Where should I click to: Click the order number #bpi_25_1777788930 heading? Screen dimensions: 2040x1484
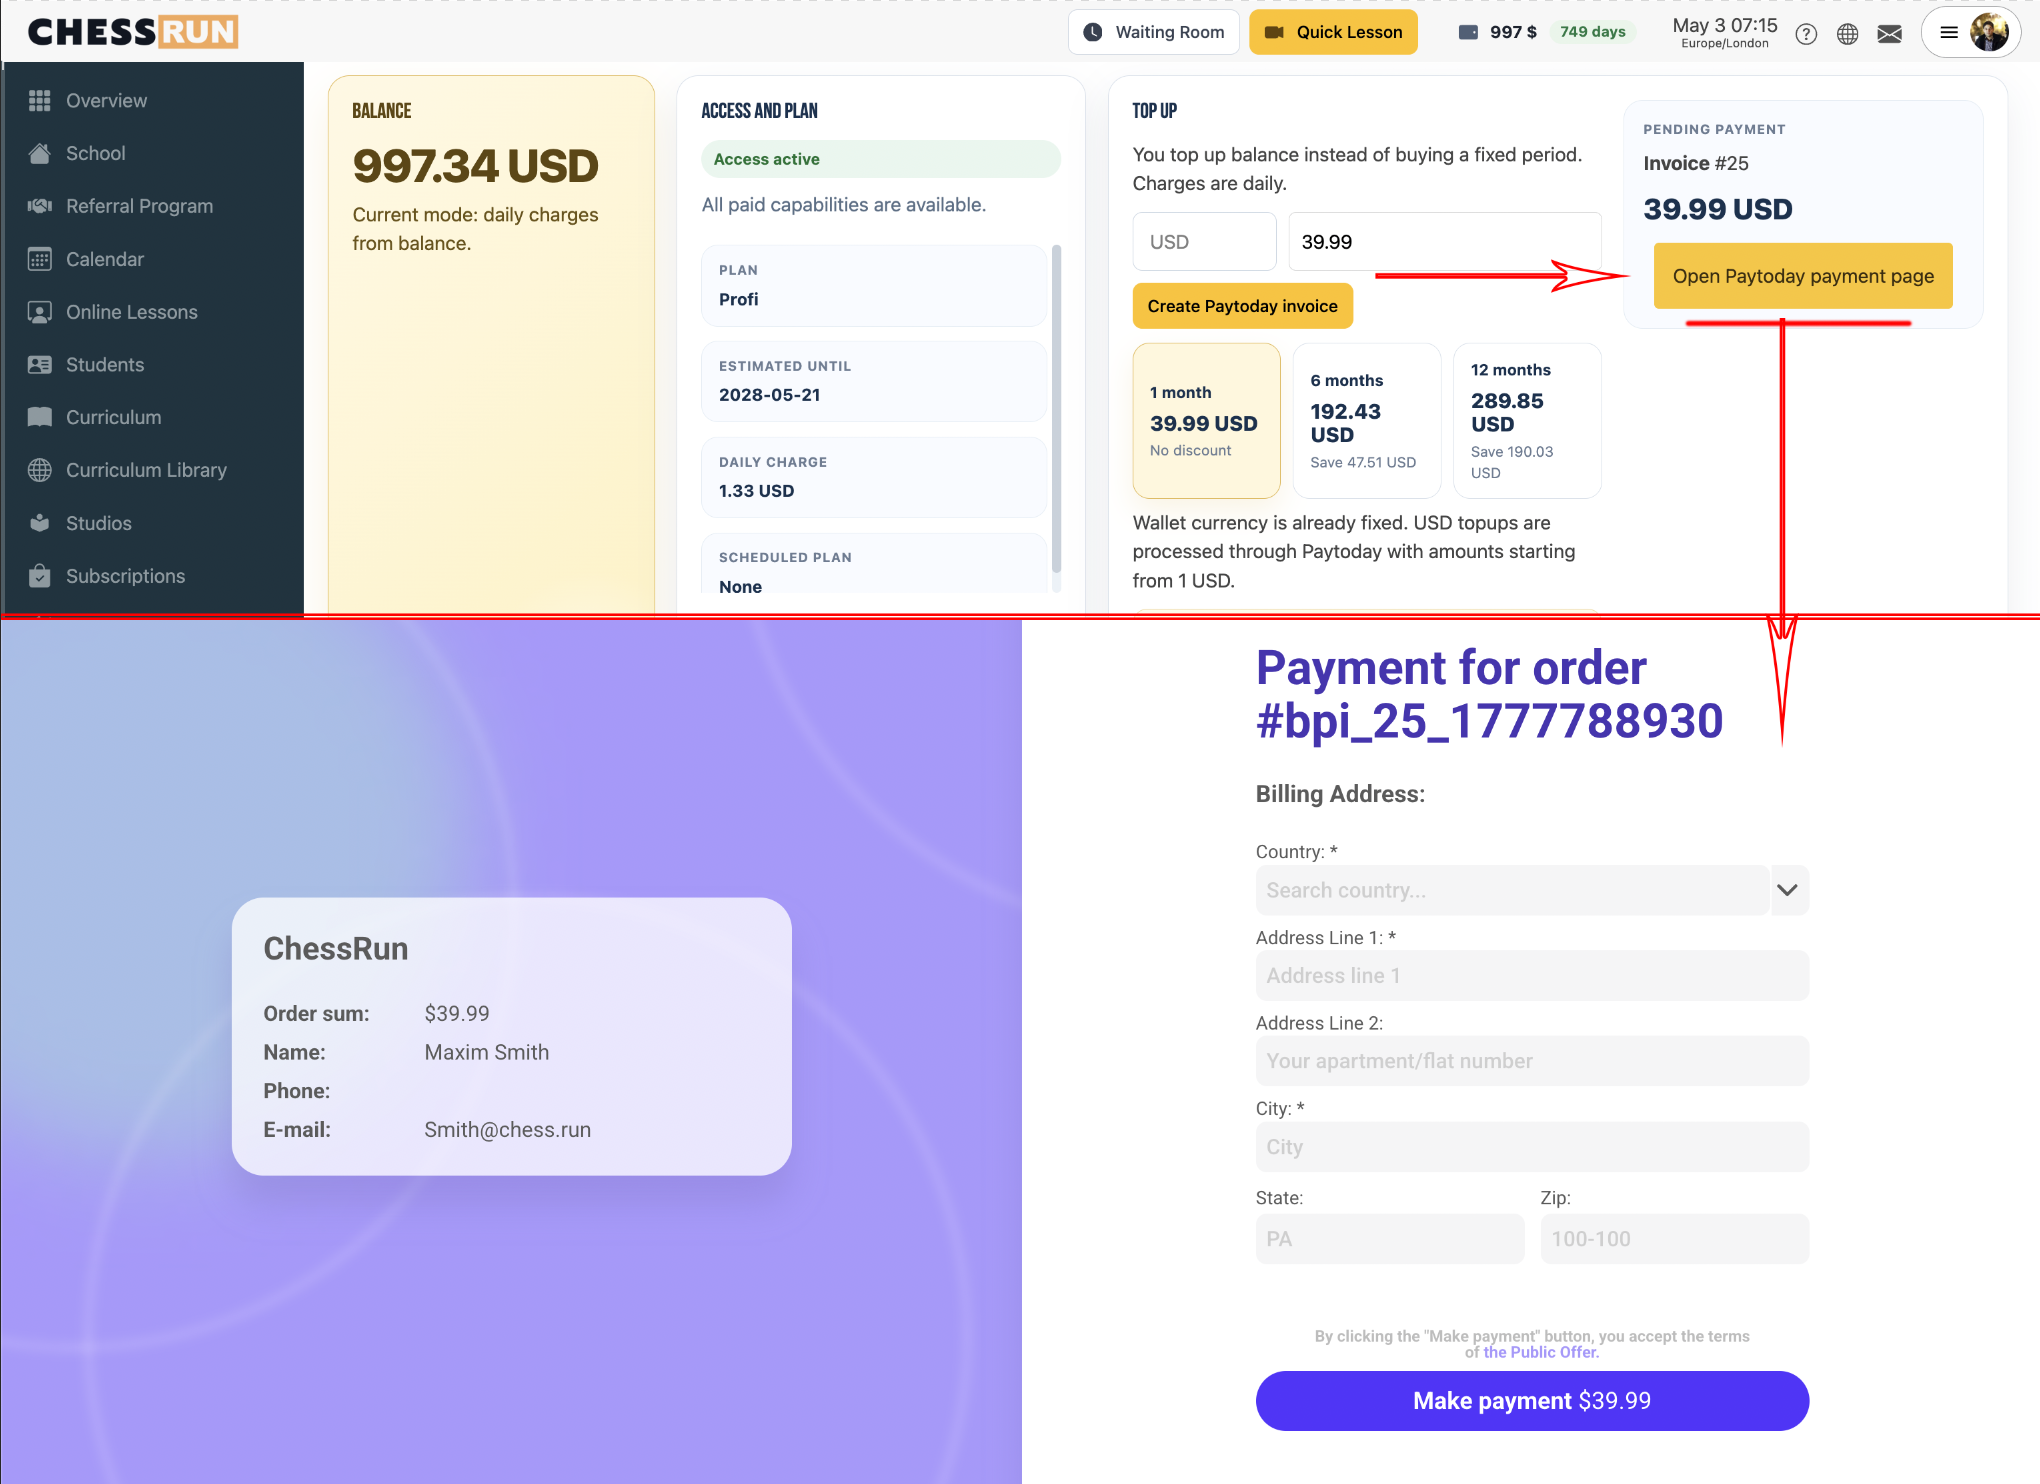pos(1490,721)
